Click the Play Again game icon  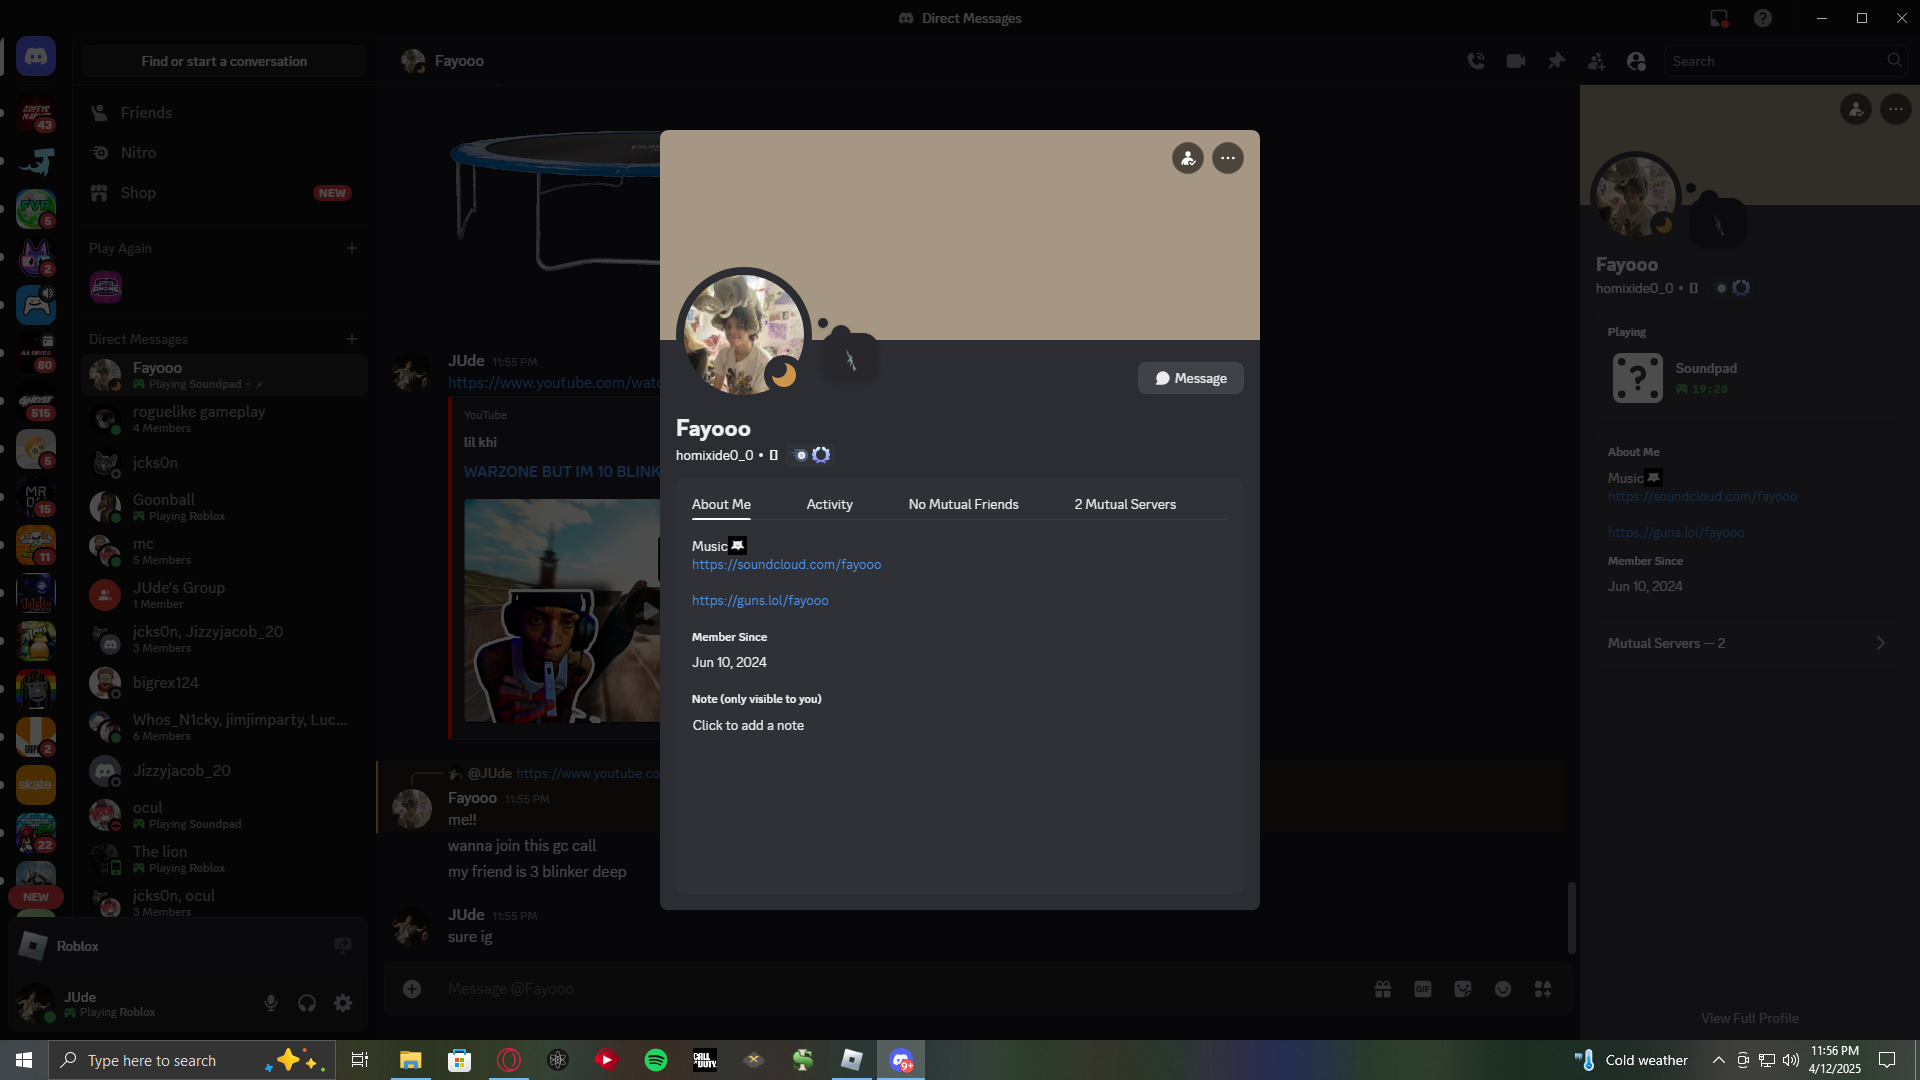[106, 288]
